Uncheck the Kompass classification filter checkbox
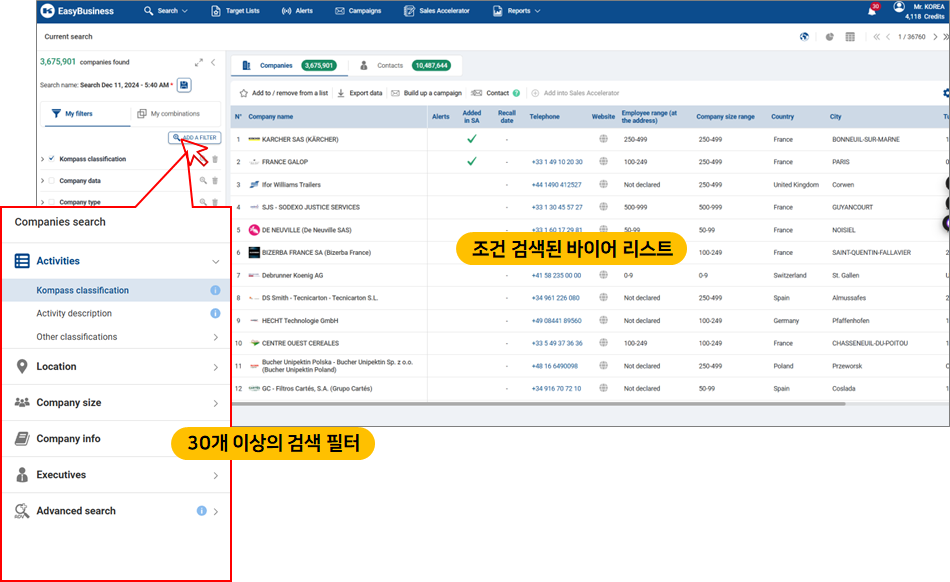This screenshot has width=950, height=582. [x=51, y=159]
